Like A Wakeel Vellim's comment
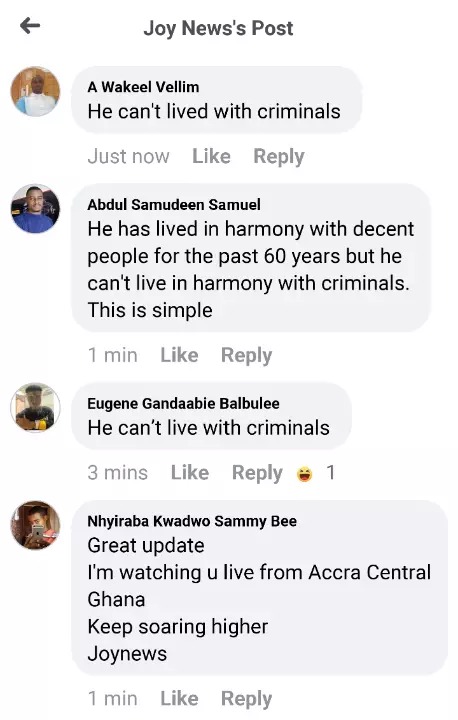Image resolution: width=458 pixels, height=720 pixels. point(211,156)
